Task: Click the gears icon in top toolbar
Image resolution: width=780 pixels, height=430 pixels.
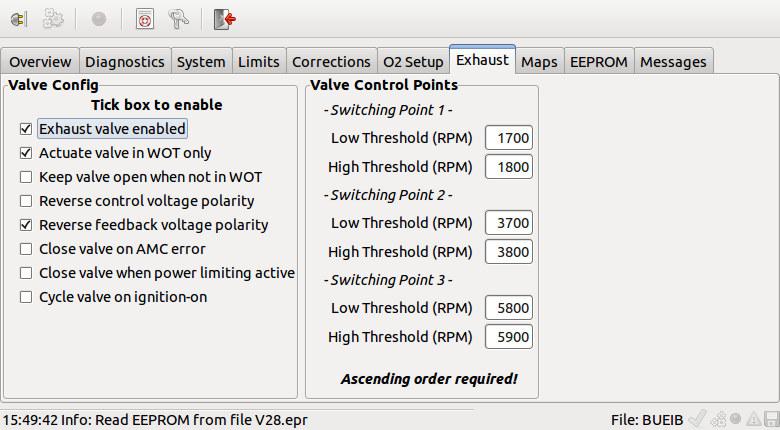Action: pos(54,19)
